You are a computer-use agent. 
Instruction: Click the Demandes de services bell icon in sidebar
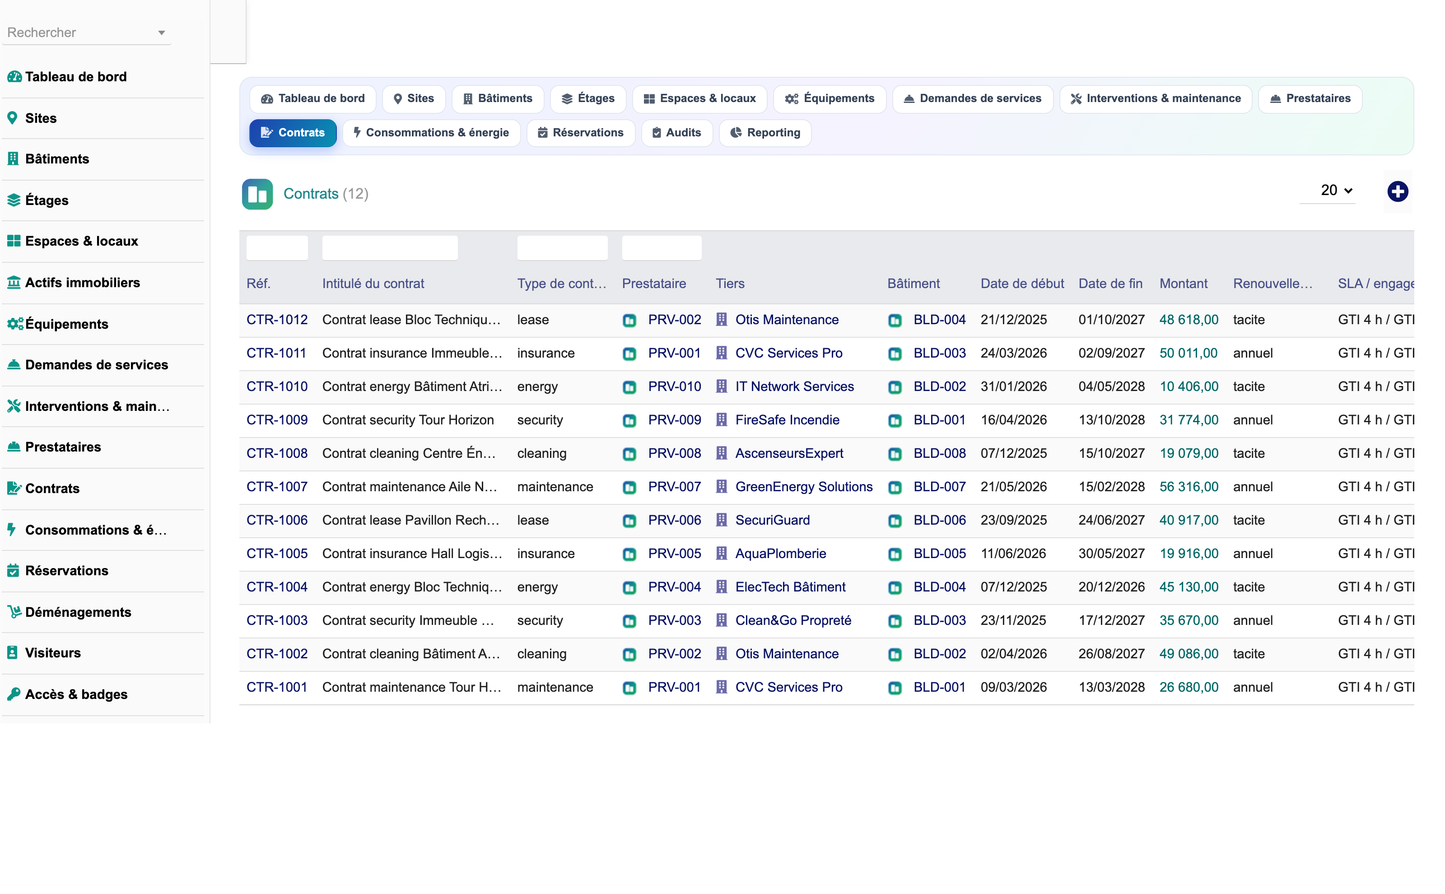(14, 365)
